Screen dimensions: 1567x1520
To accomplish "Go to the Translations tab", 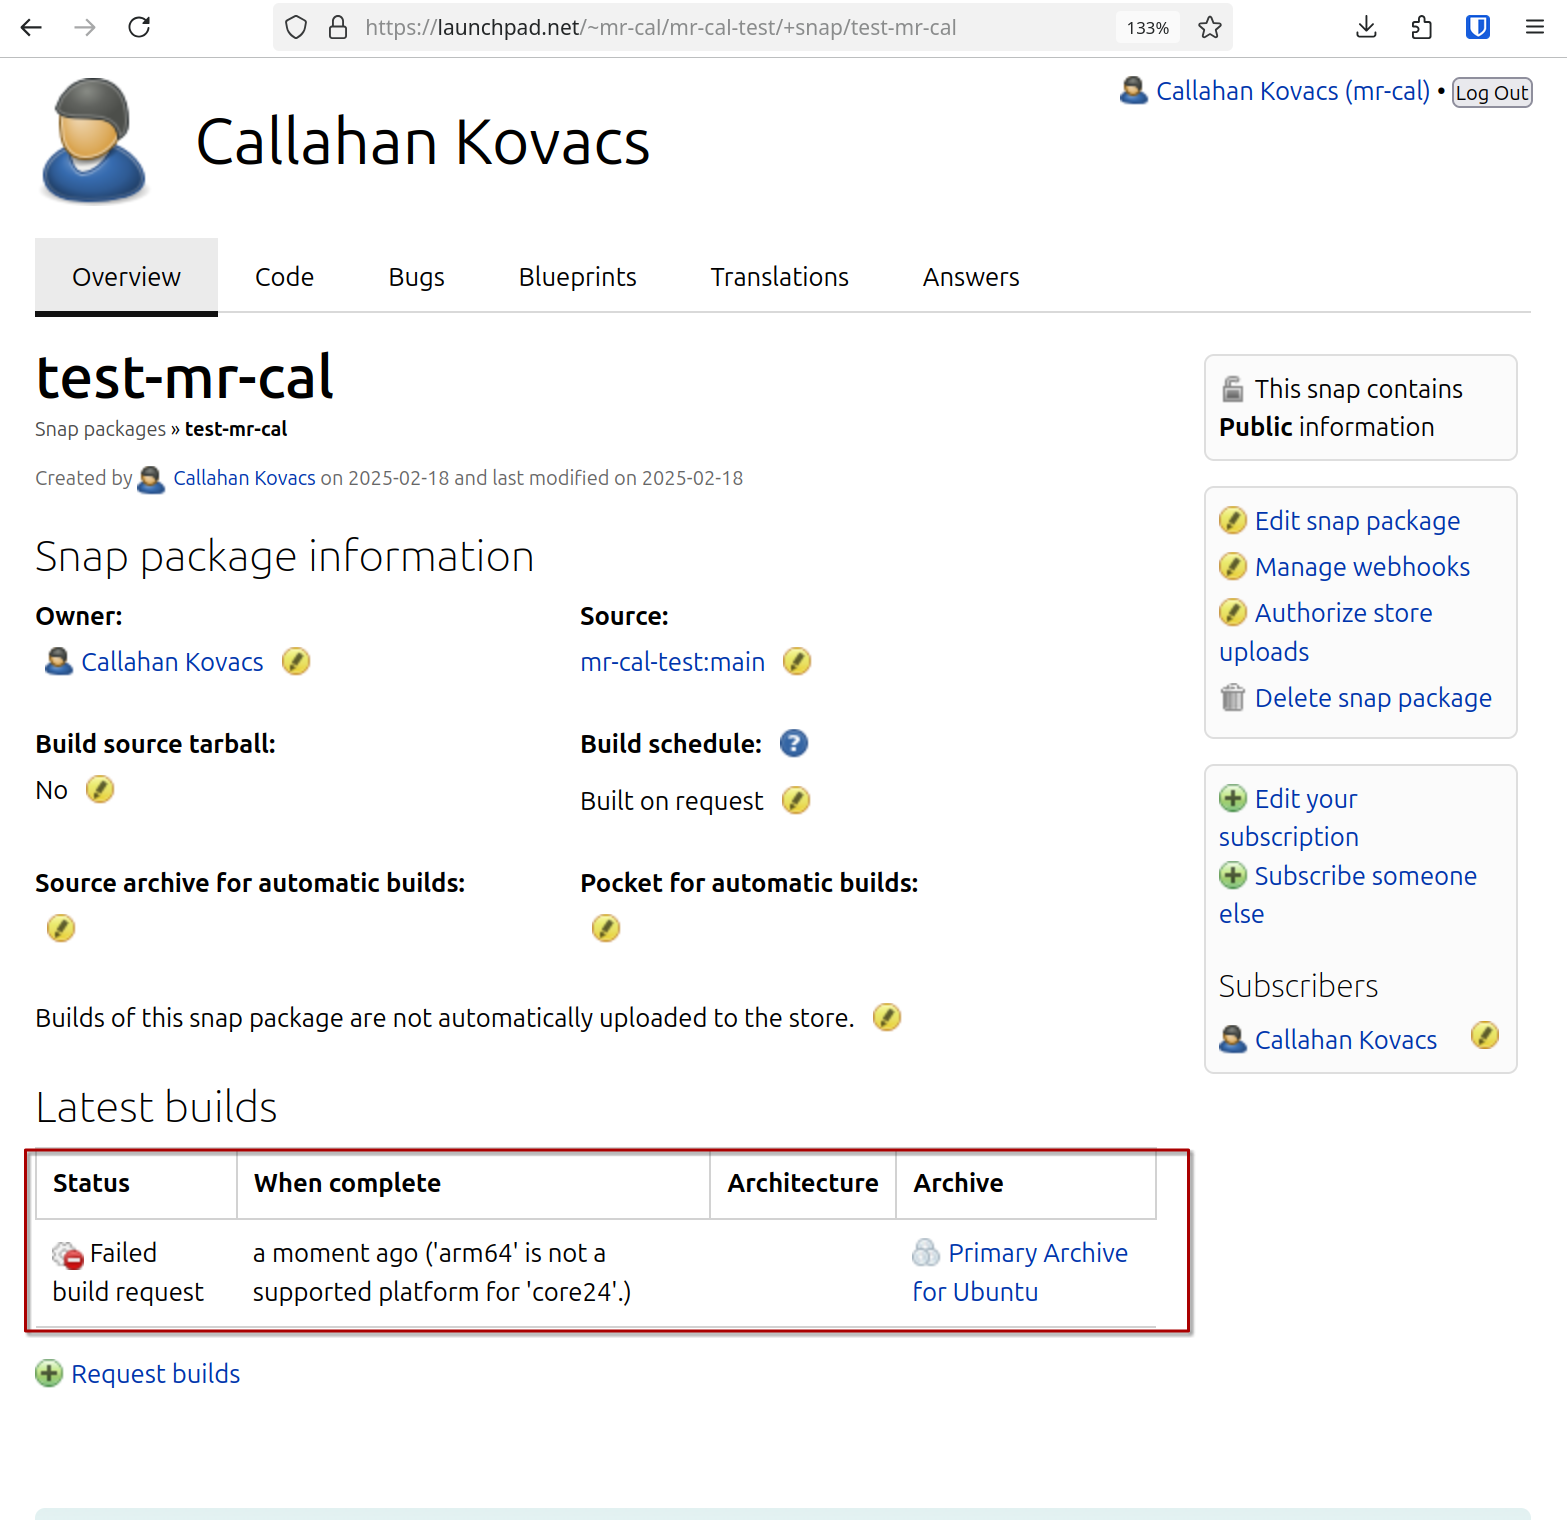I will (779, 277).
